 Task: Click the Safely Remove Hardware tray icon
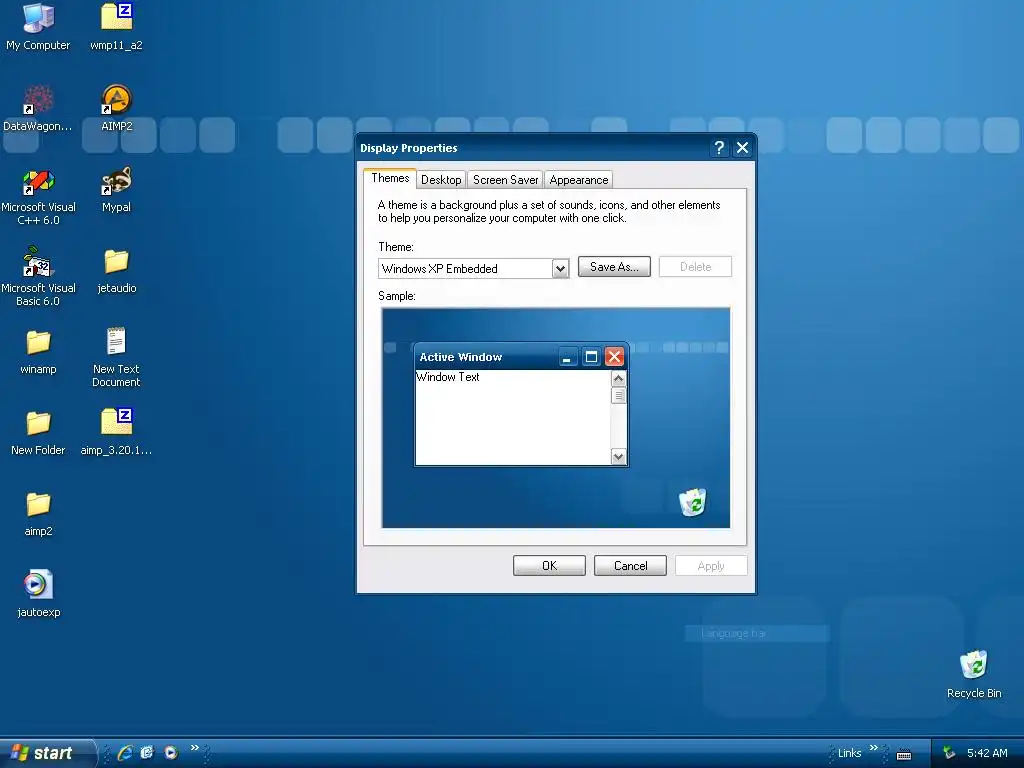(x=949, y=754)
